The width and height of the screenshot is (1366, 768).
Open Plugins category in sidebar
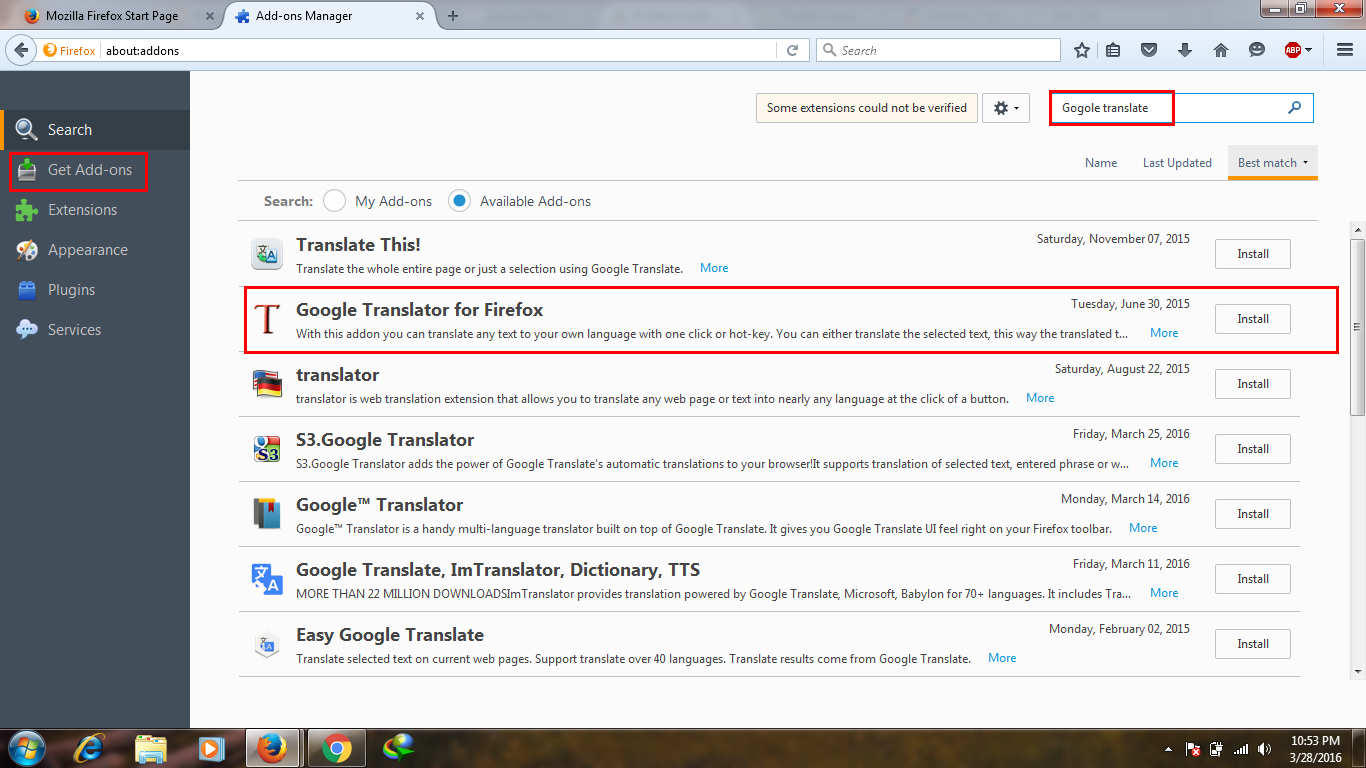tap(95, 290)
